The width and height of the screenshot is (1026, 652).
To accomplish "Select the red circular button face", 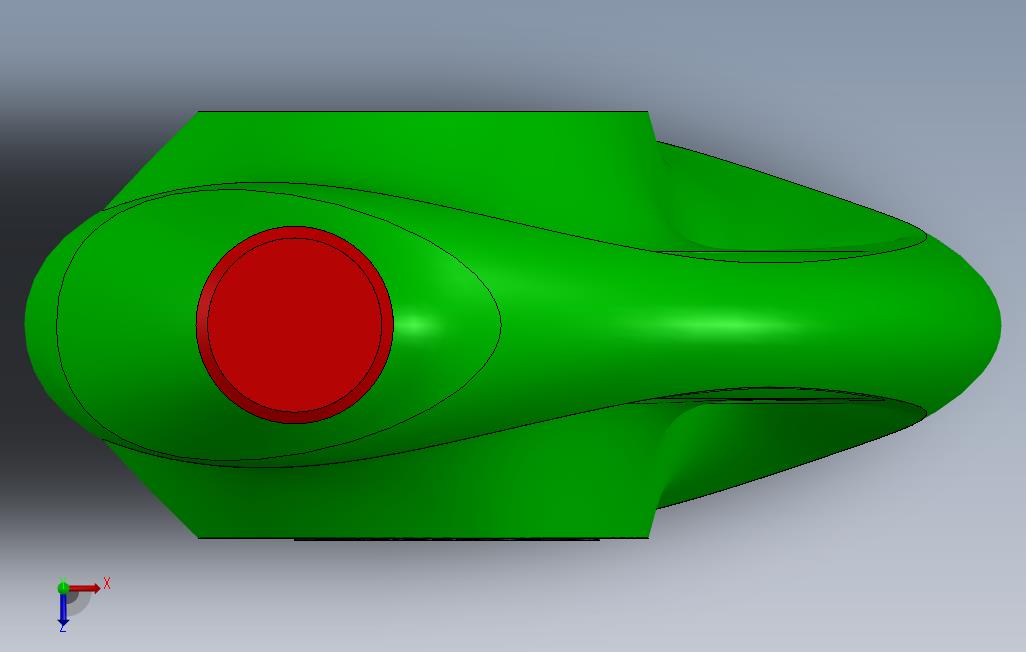I will coord(295,325).
